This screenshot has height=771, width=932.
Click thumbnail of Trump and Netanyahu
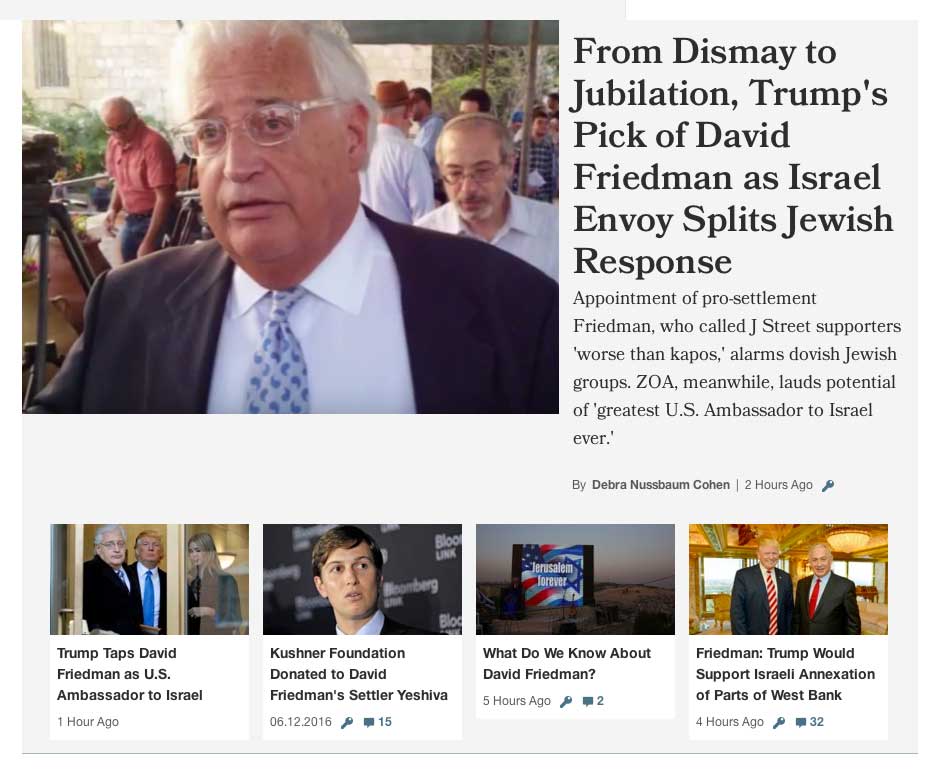788,580
